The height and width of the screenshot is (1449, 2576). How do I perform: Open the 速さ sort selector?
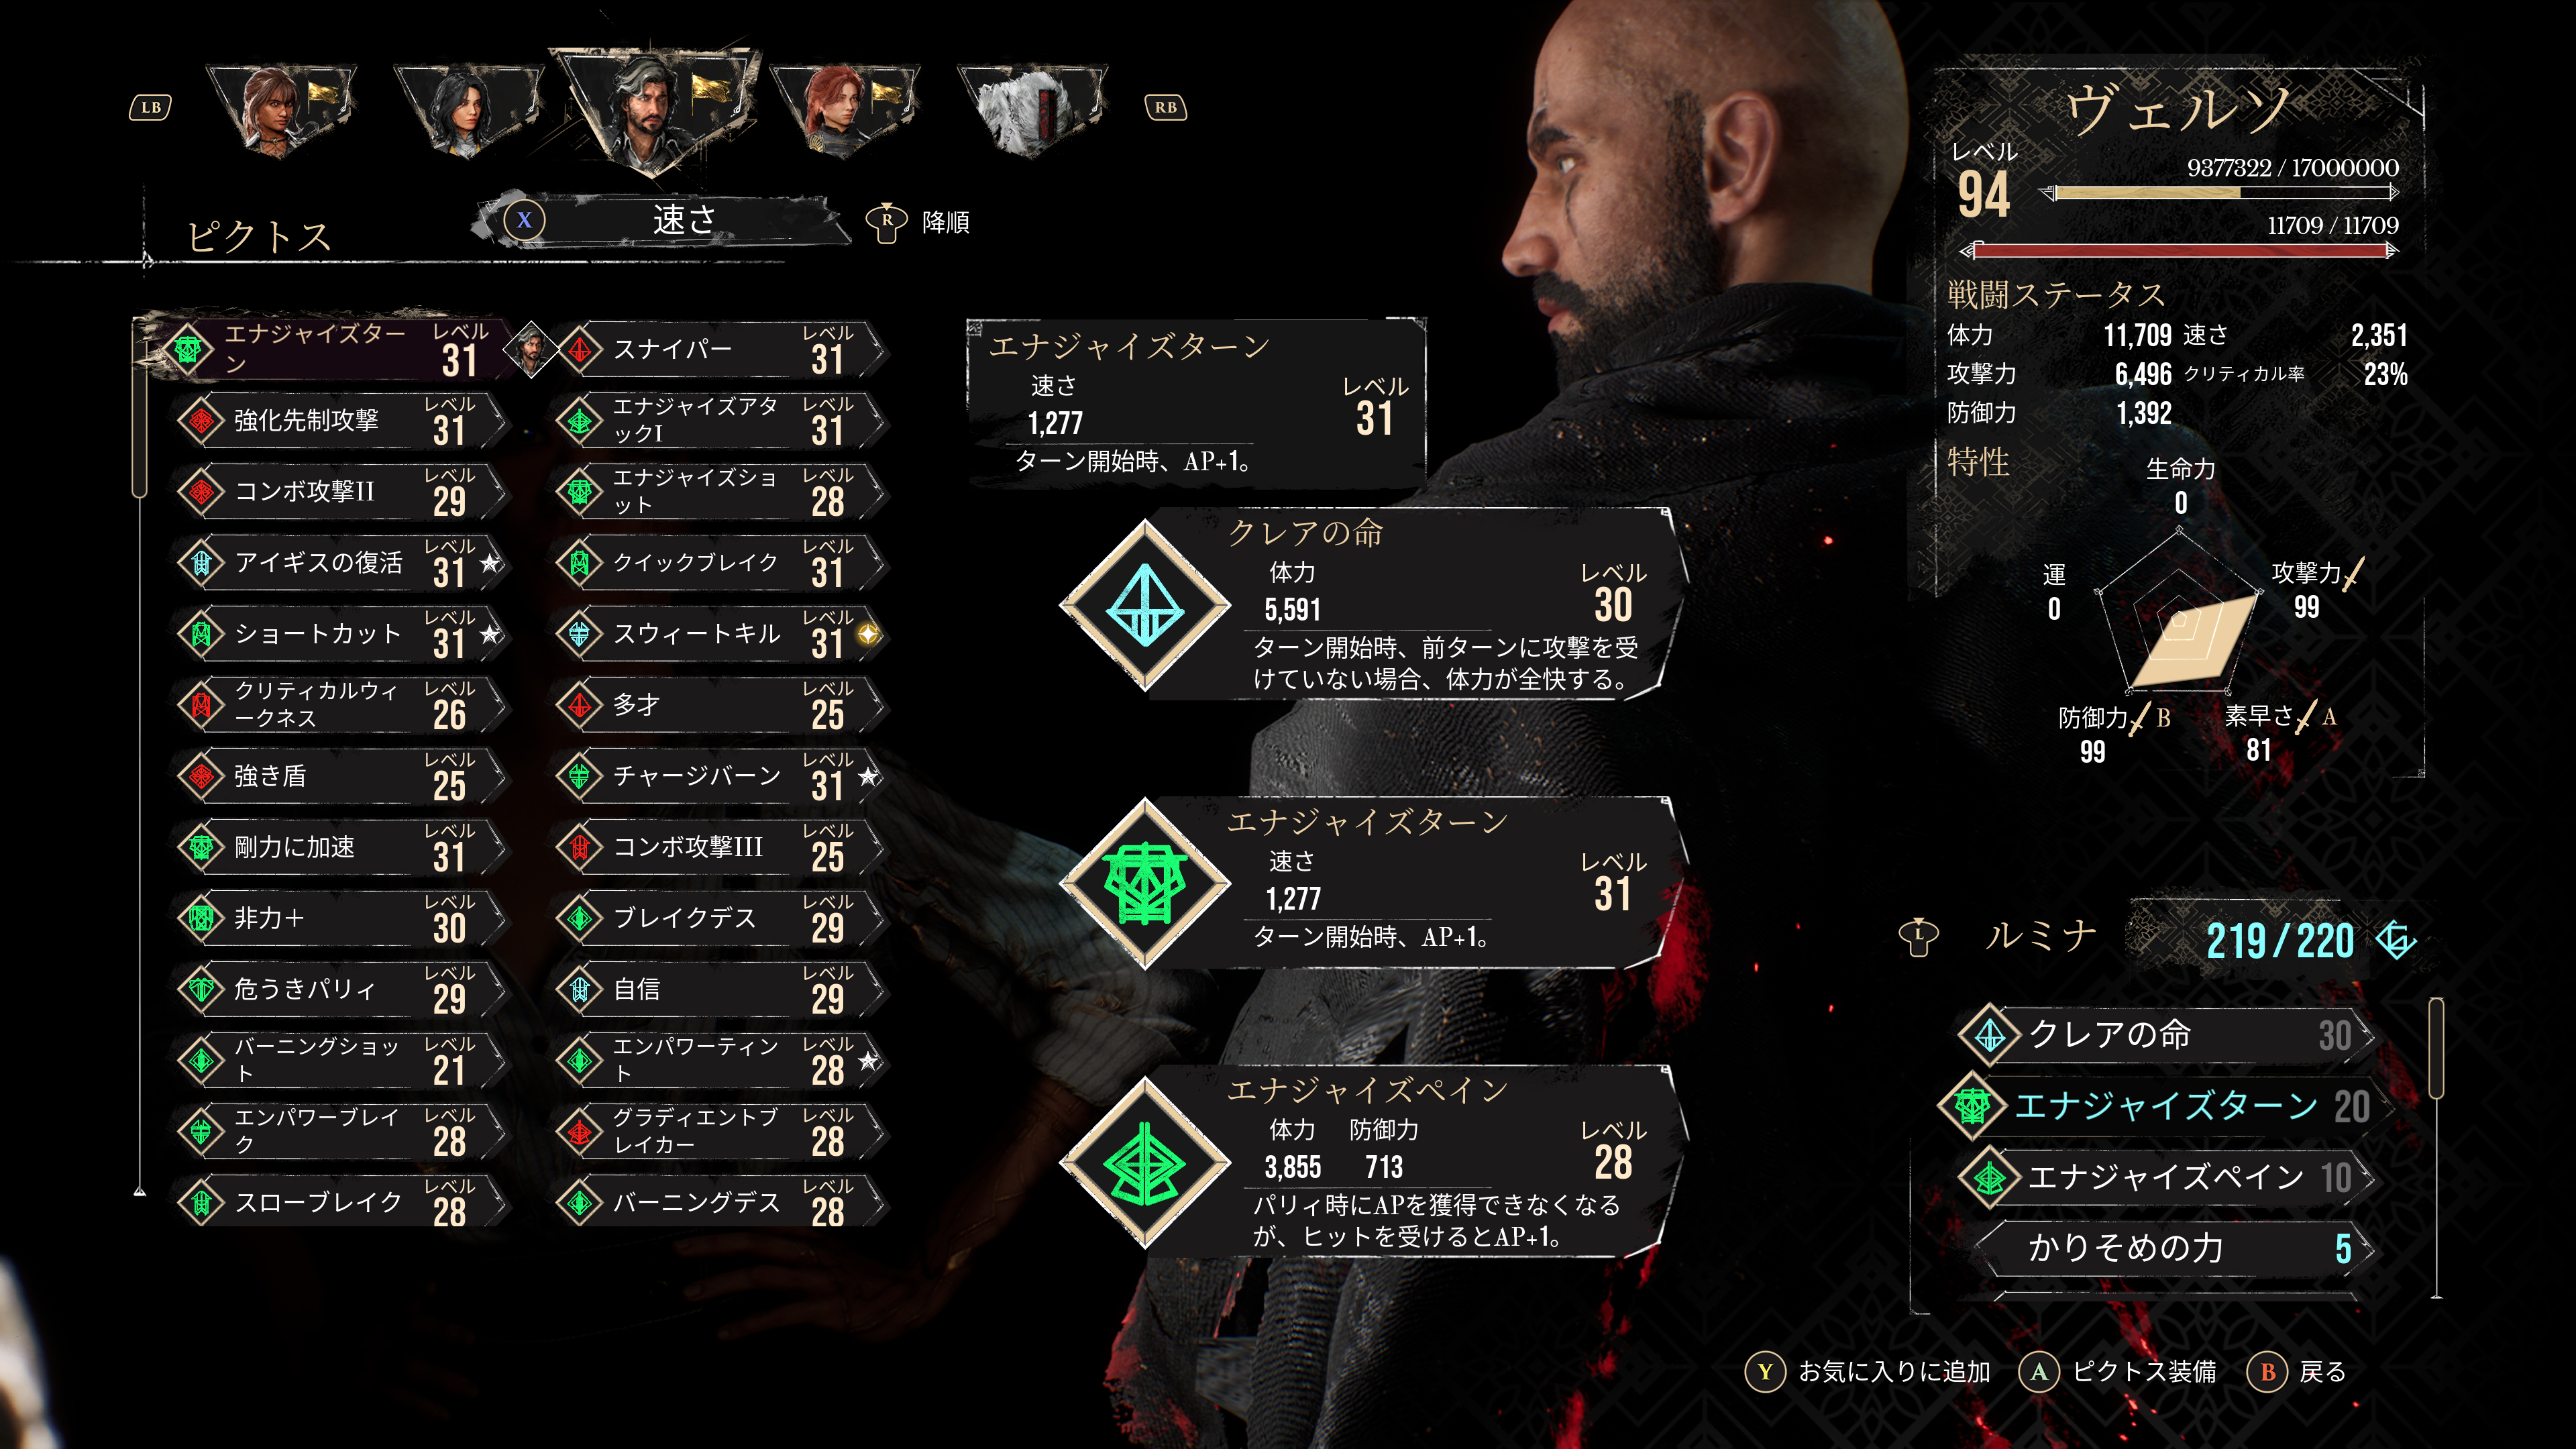tap(662, 220)
